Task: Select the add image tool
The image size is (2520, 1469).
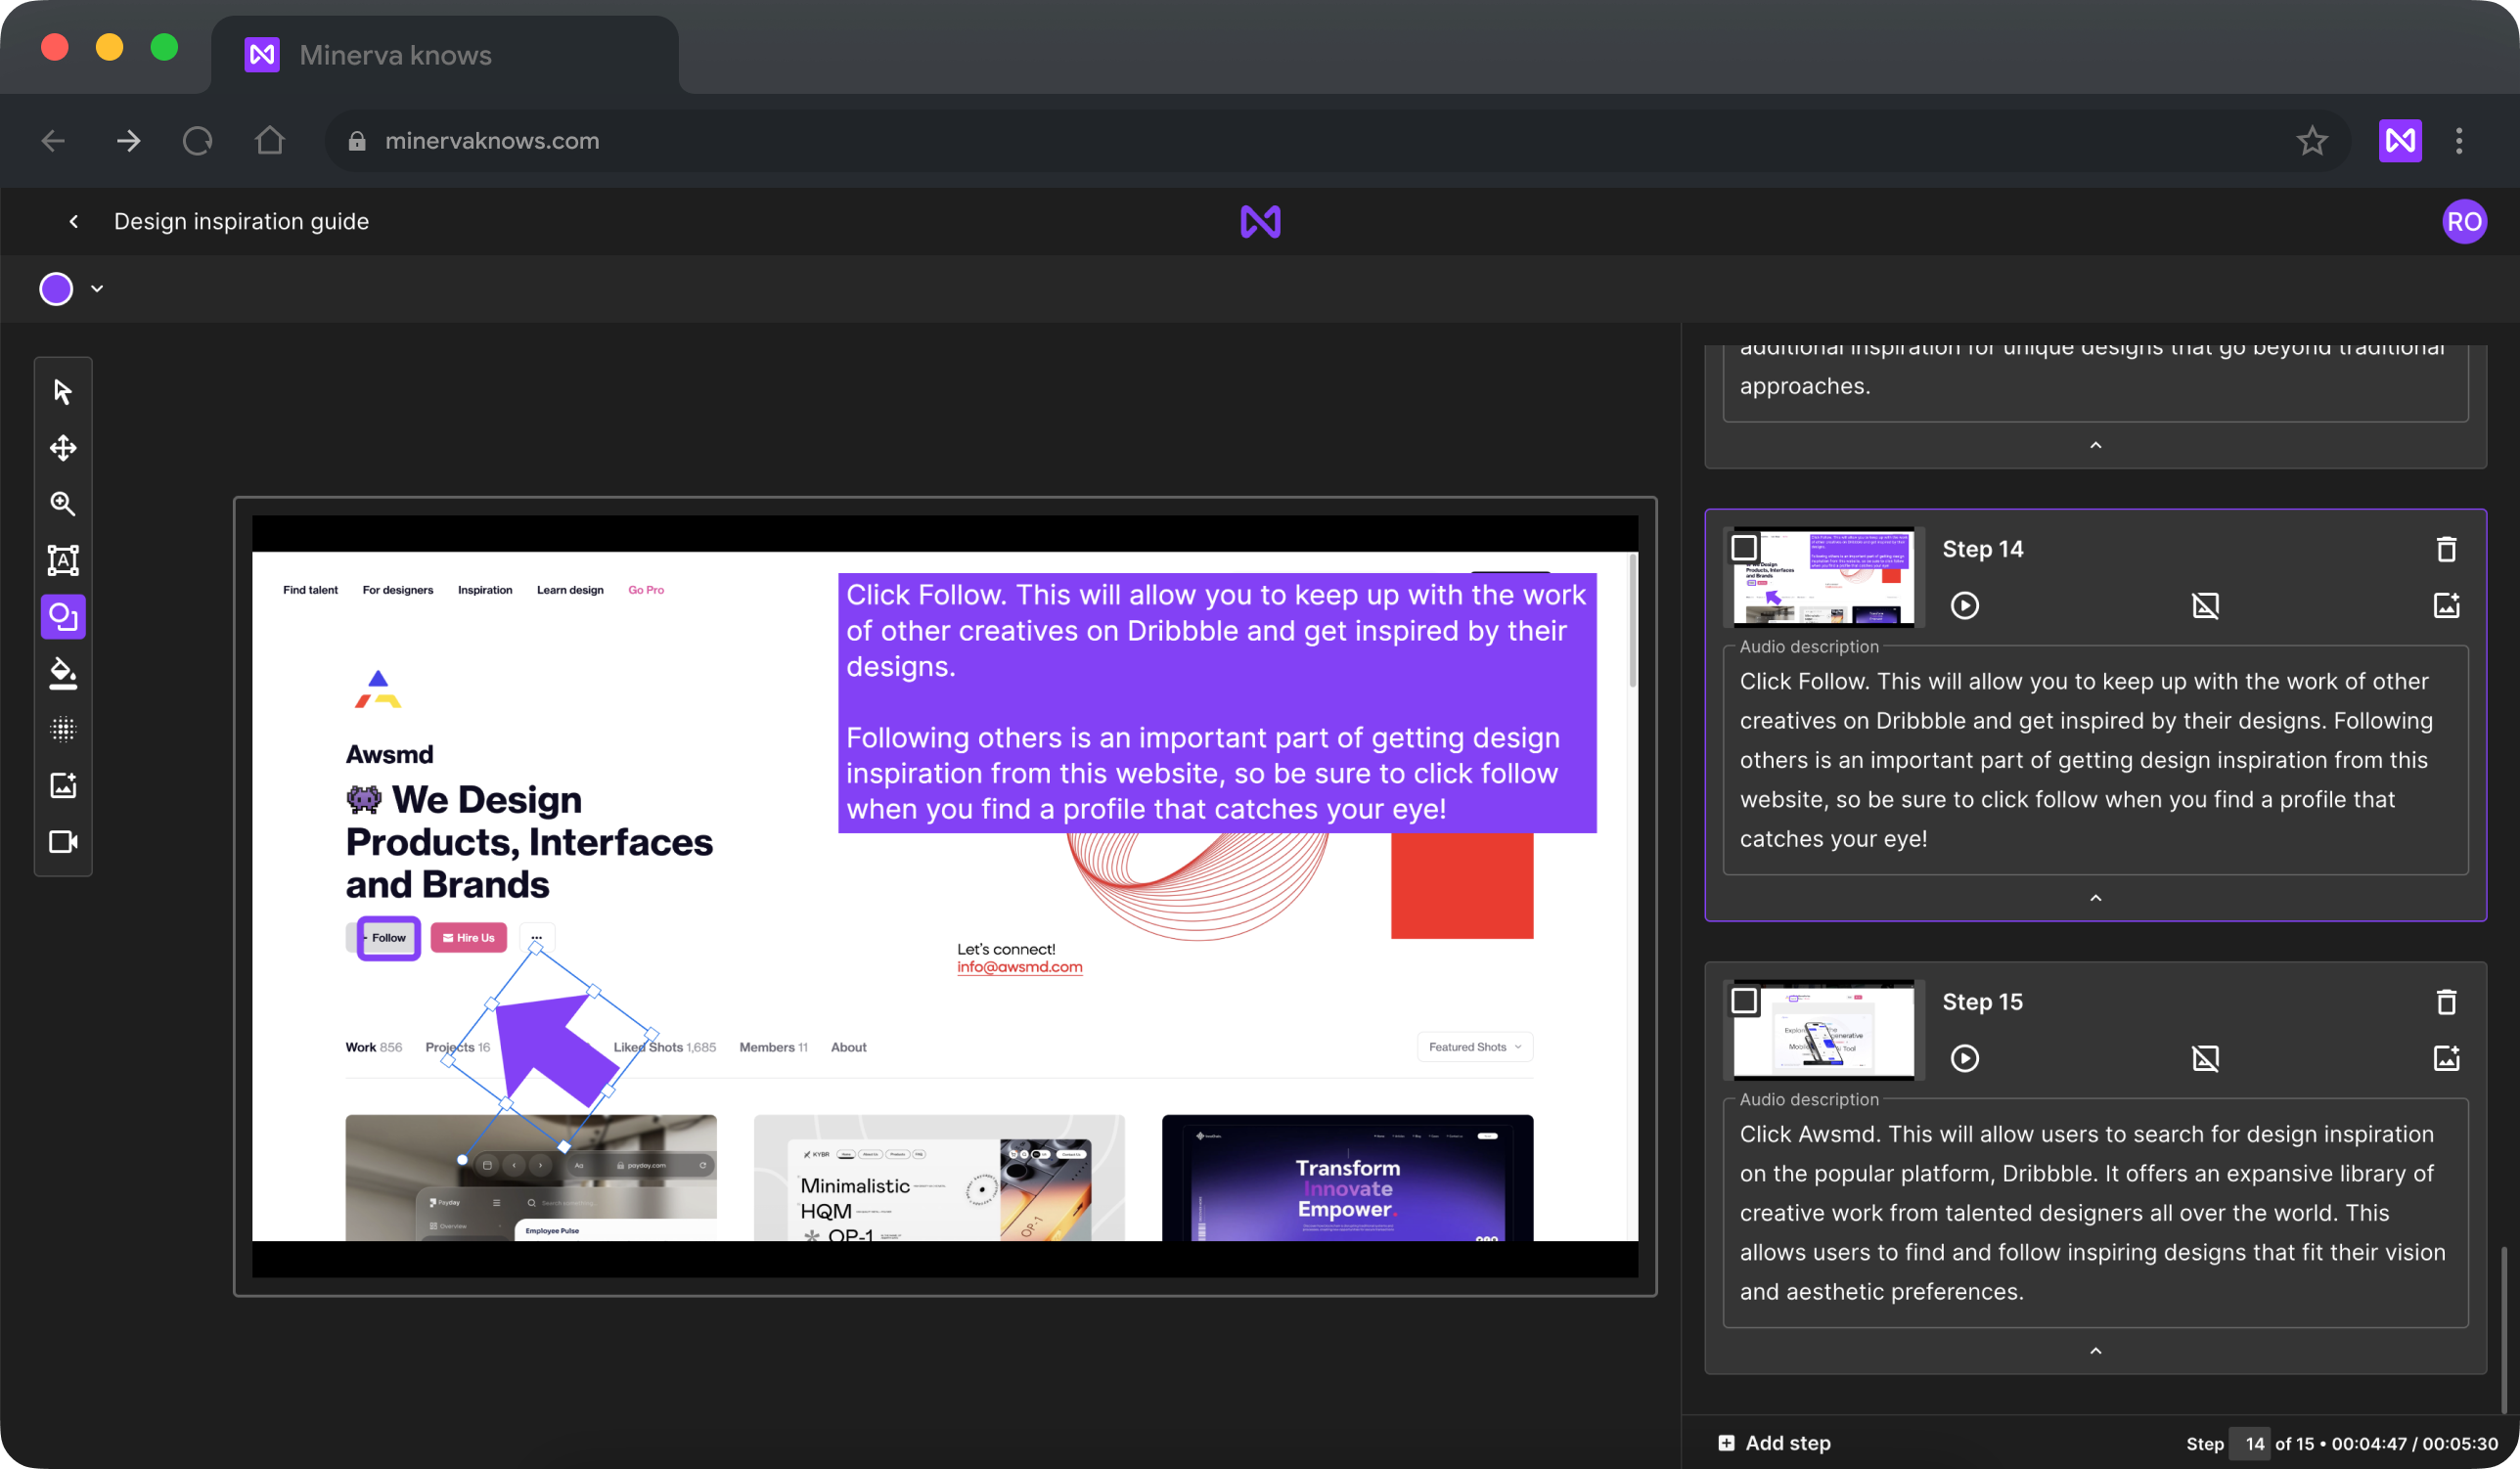Action: click(x=63, y=786)
